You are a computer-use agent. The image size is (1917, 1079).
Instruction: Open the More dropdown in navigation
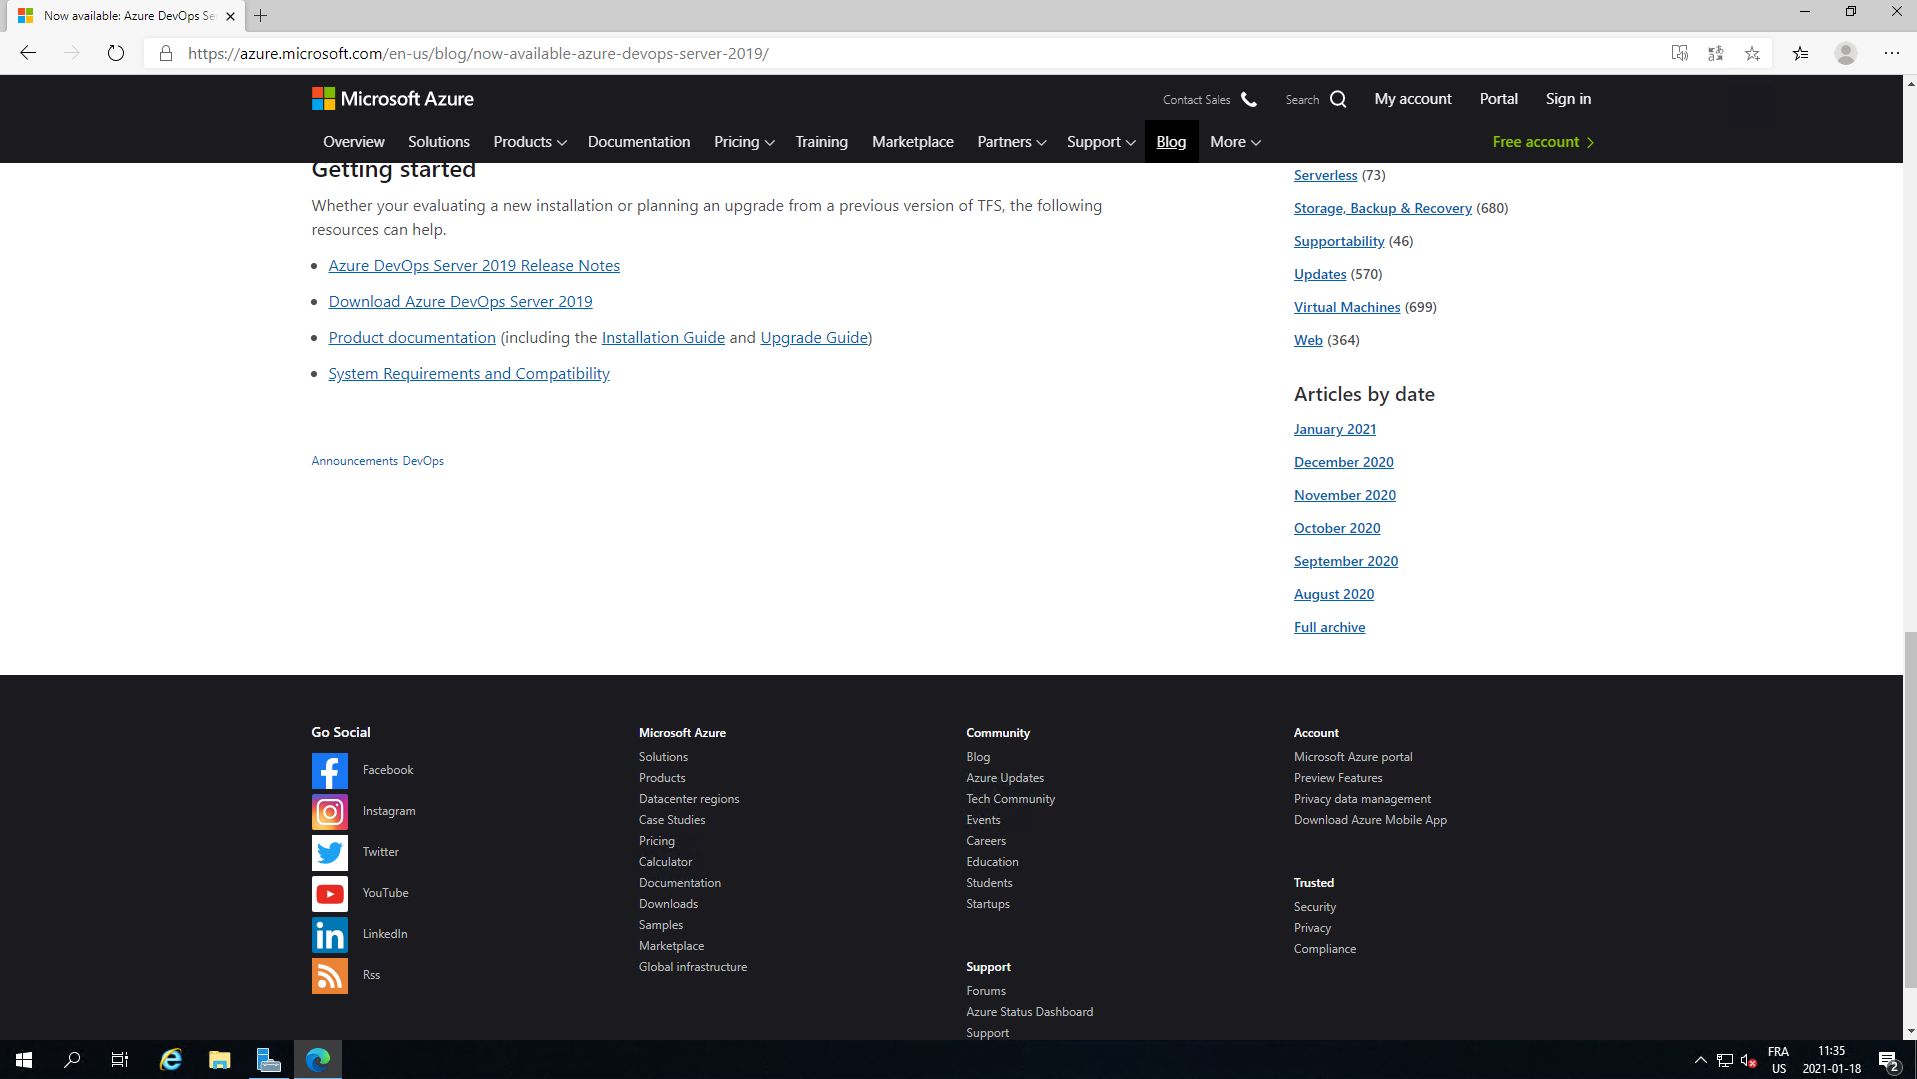[1234, 142]
